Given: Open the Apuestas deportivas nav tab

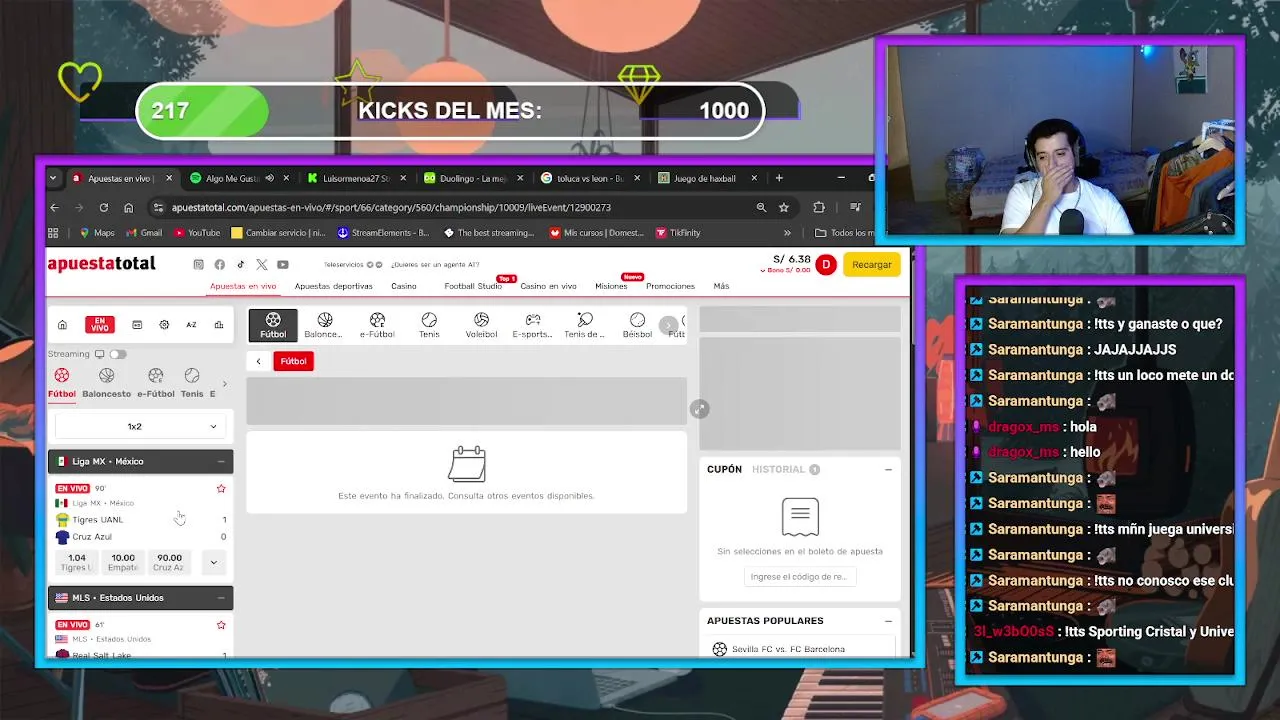Looking at the screenshot, I should 333,286.
